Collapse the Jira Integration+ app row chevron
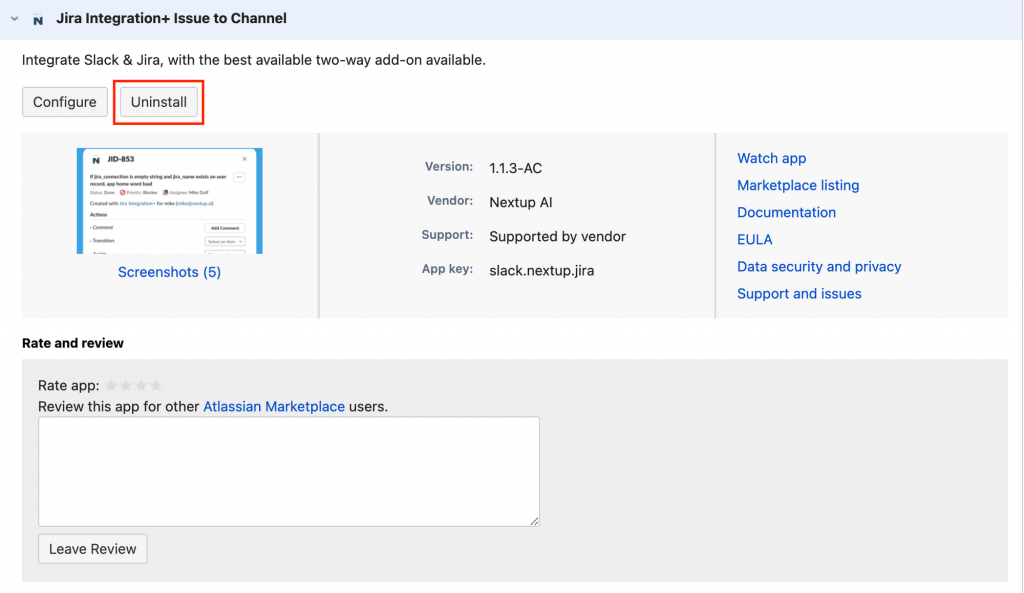This screenshot has height=593, width=1024. 14,19
